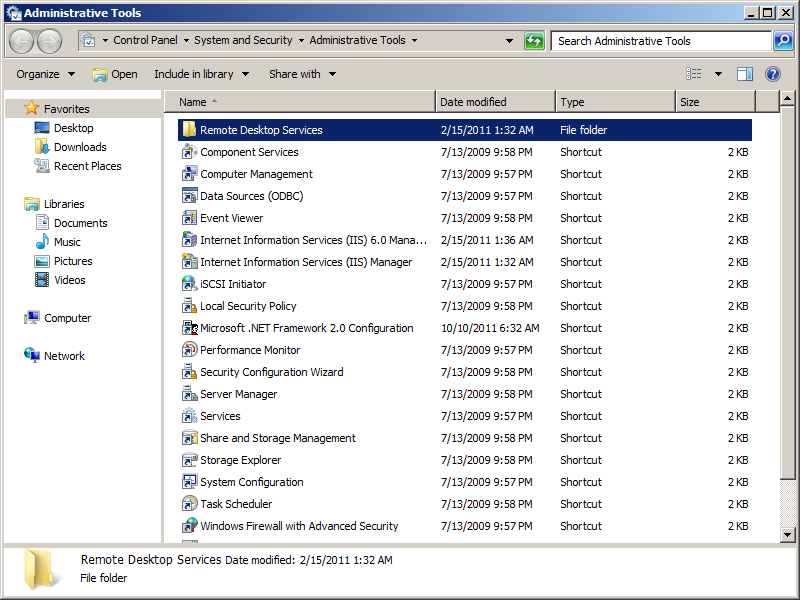This screenshot has width=800, height=600.
Task: Click the IIS 6.0 Manager icon
Action: [189, 239]
